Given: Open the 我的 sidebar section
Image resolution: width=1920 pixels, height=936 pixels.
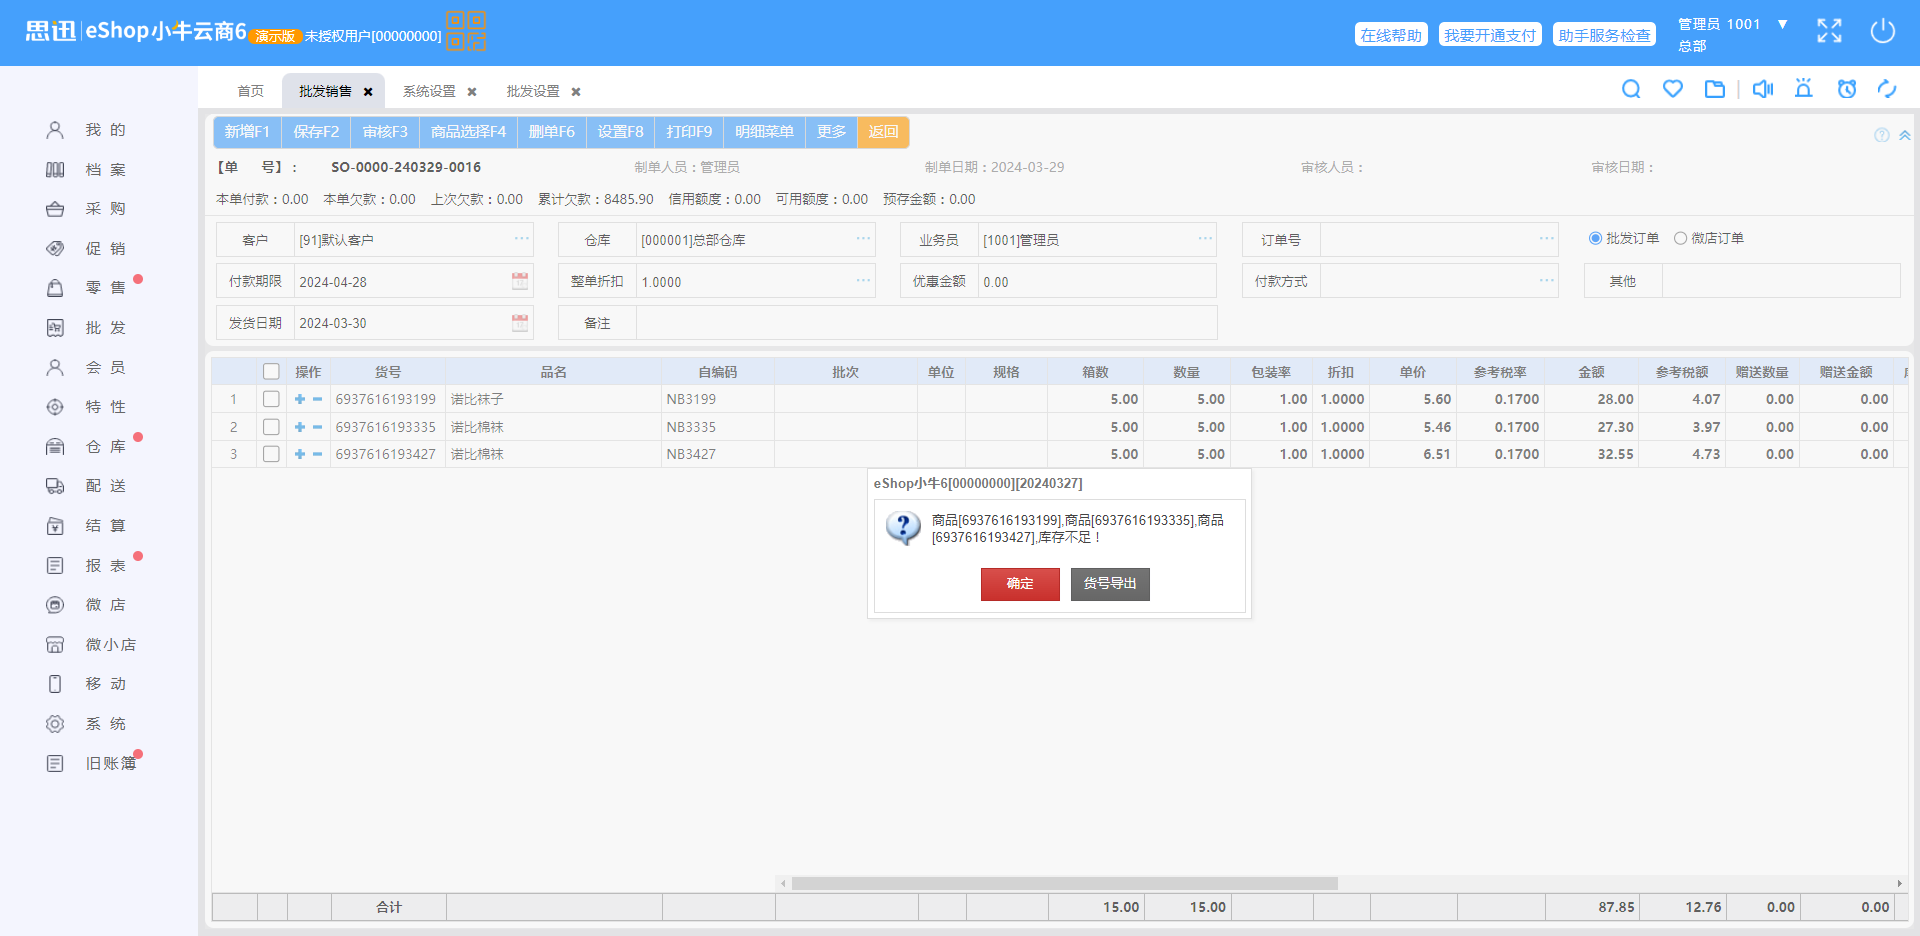Looking at the screenshot, I should [x=86, y=130].
